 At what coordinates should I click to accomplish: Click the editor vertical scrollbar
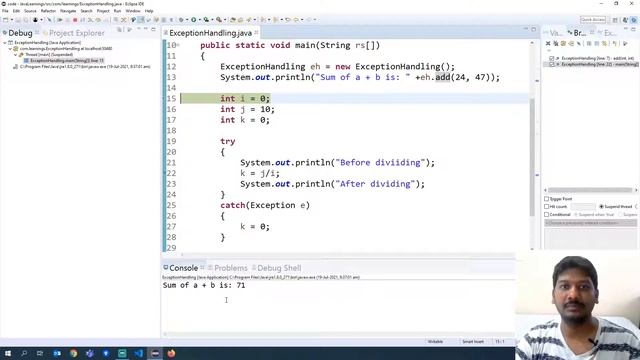click(x=532, y=157)
